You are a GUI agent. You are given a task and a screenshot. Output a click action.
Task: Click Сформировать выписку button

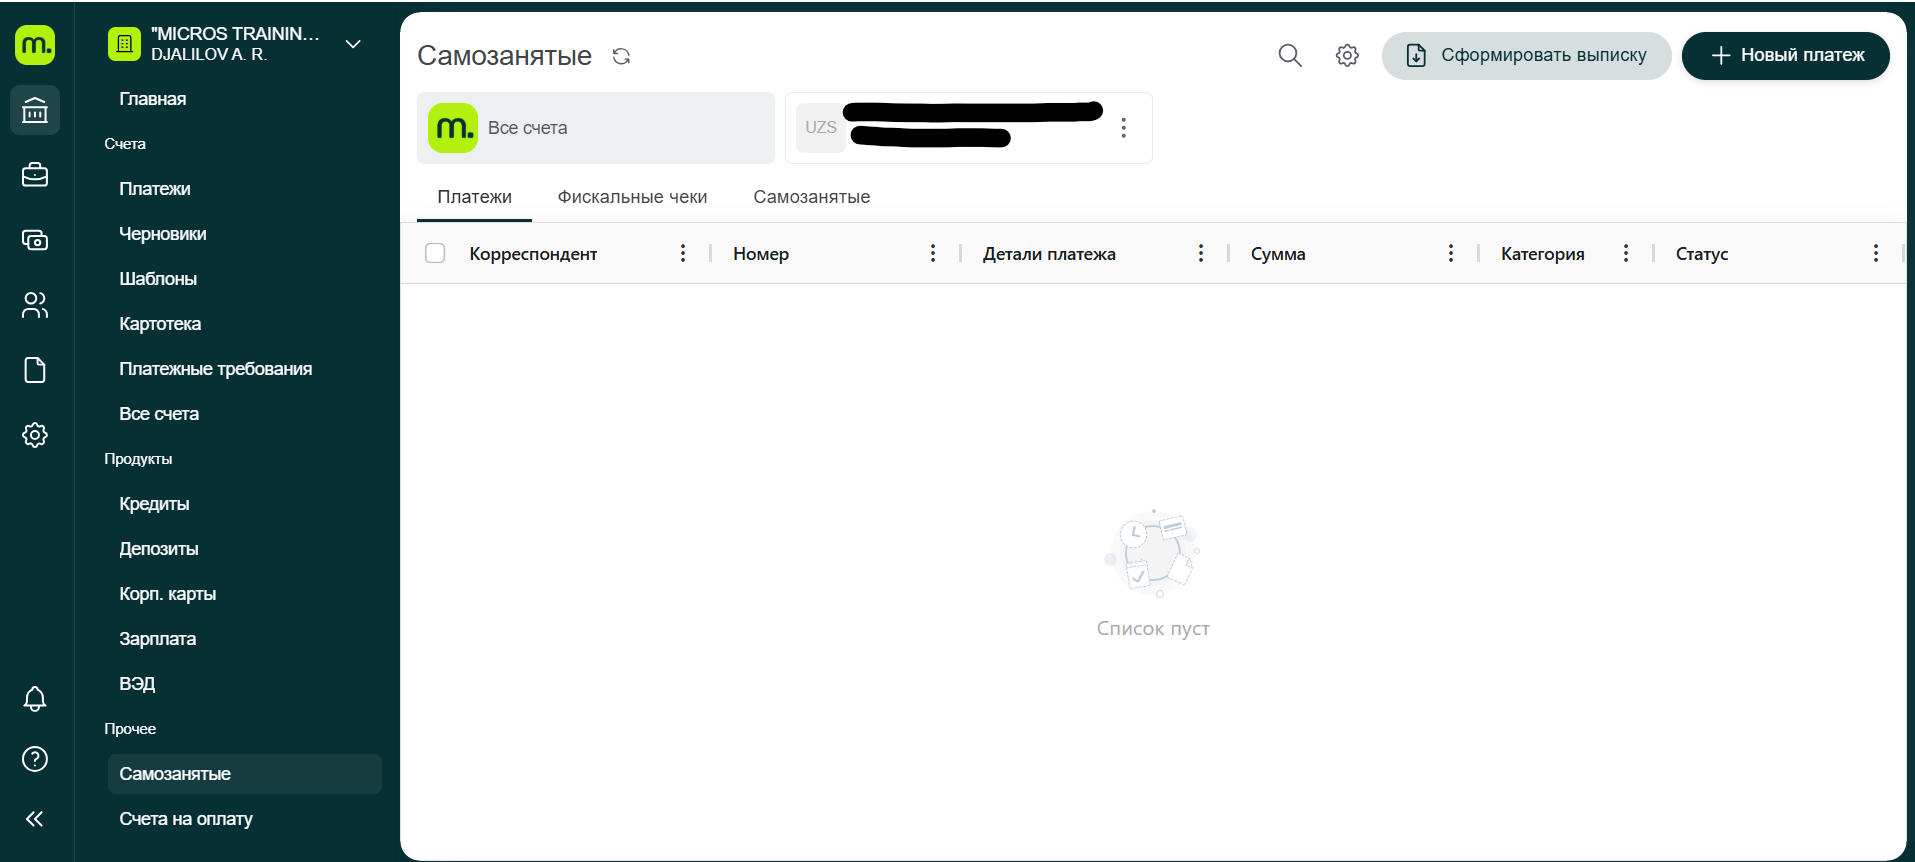pos(1526,56)
